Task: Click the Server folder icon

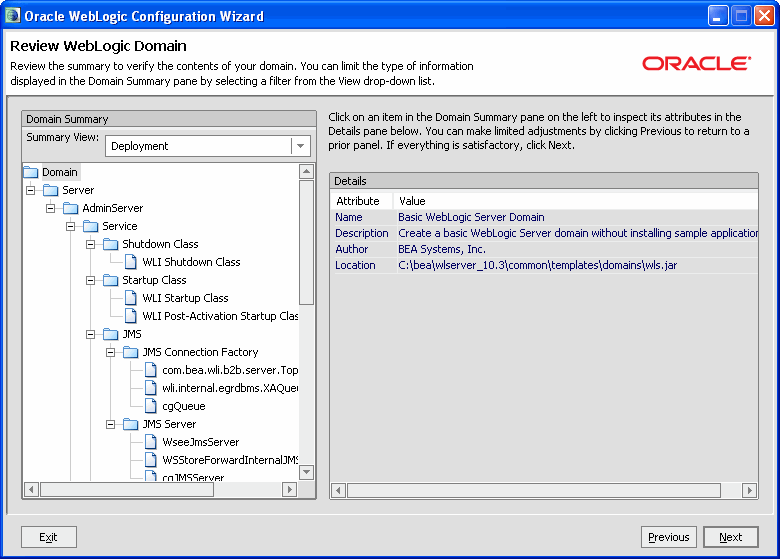Action: (51, 190)
